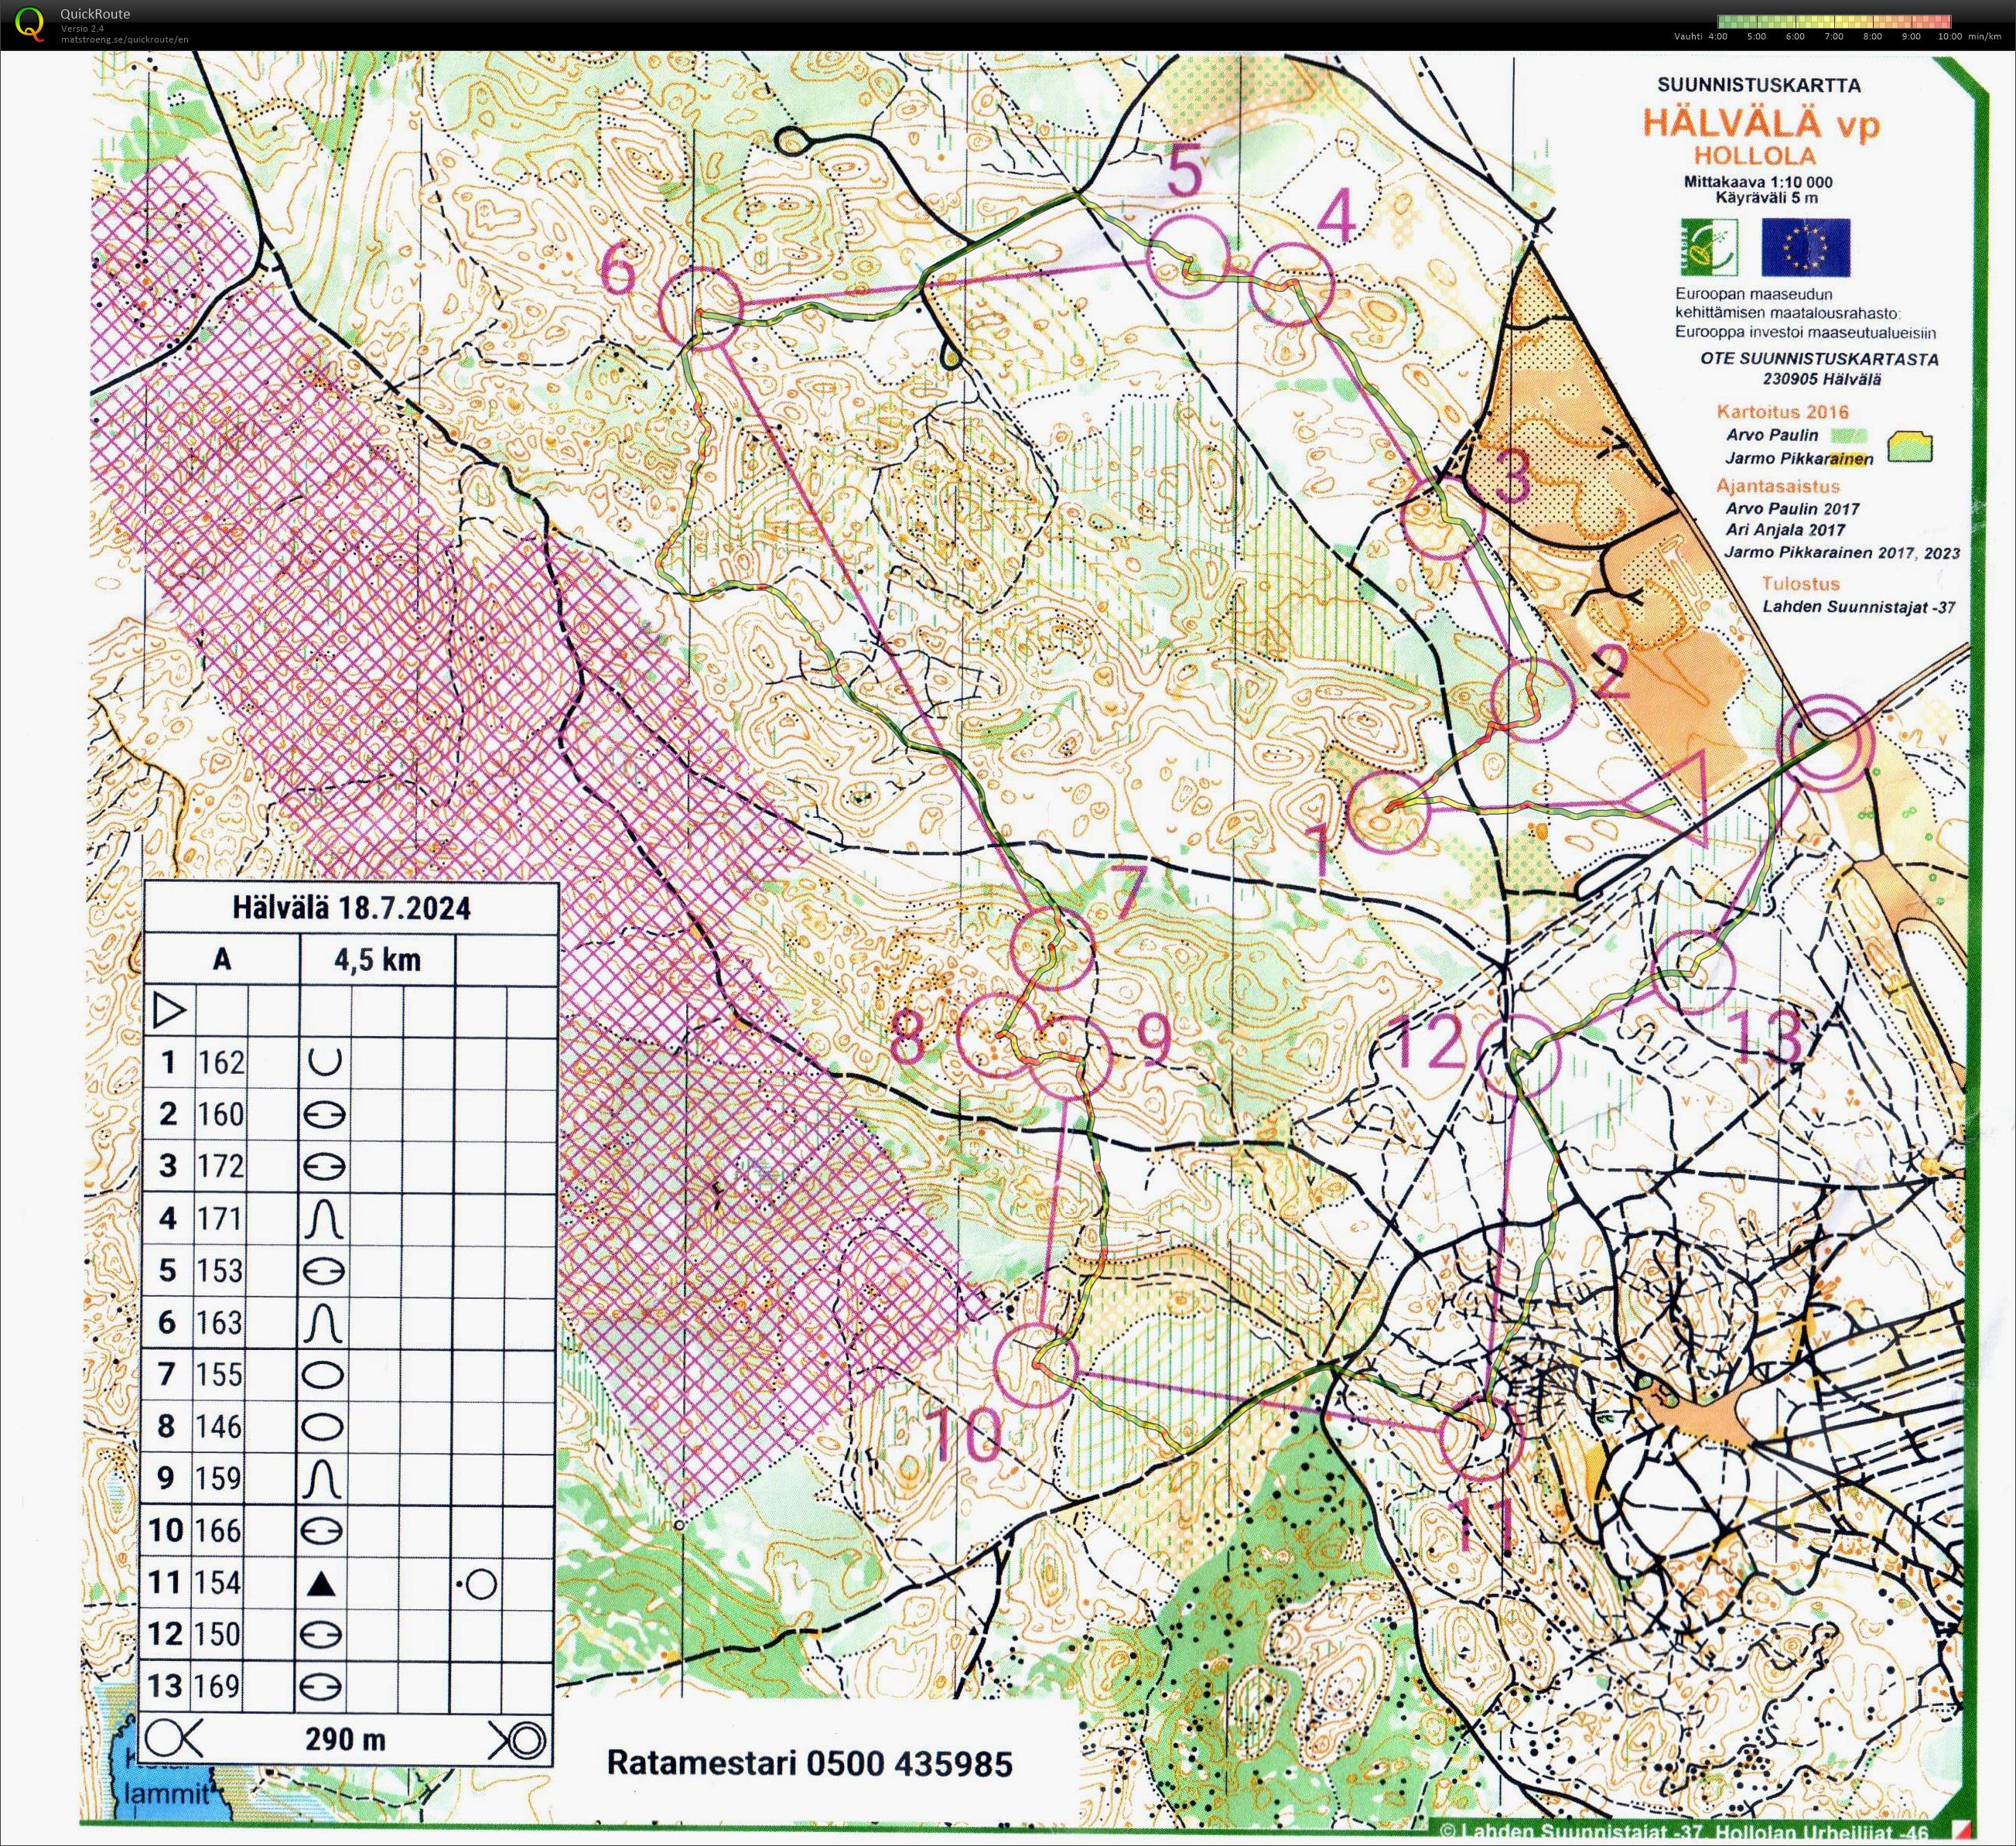Viewport: 2016px width, 1846px height.
Task: Click control code 160 in the table
Action: (x=220, y=1113)
